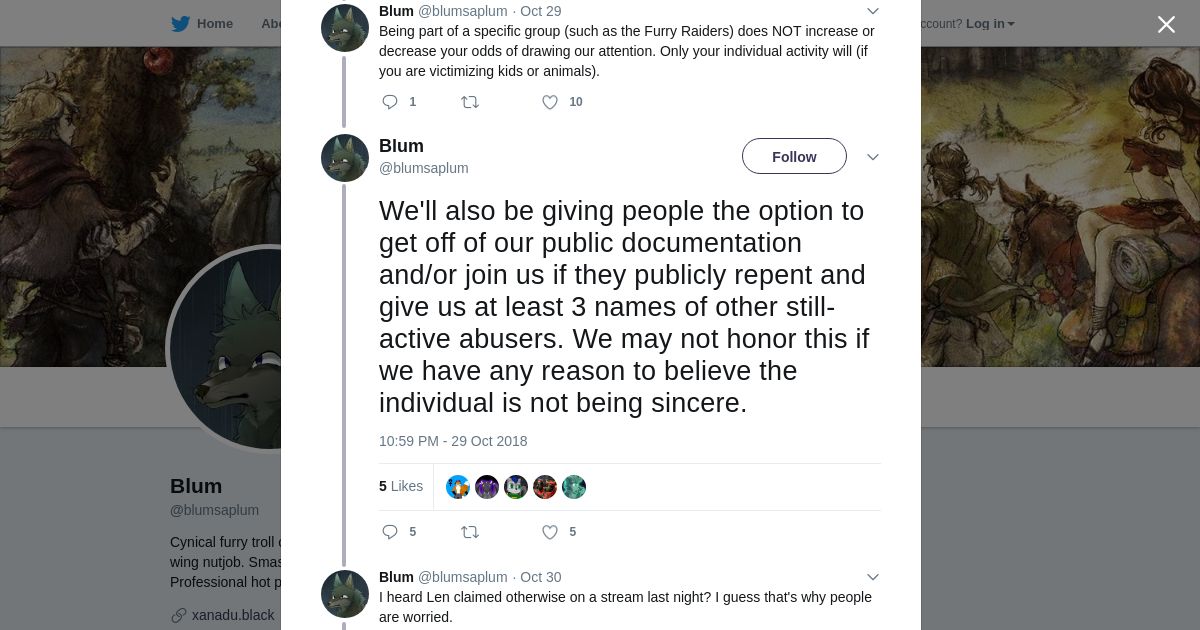
Task: Open Blum's avatar on the main tweet
Action: [345, 158]
